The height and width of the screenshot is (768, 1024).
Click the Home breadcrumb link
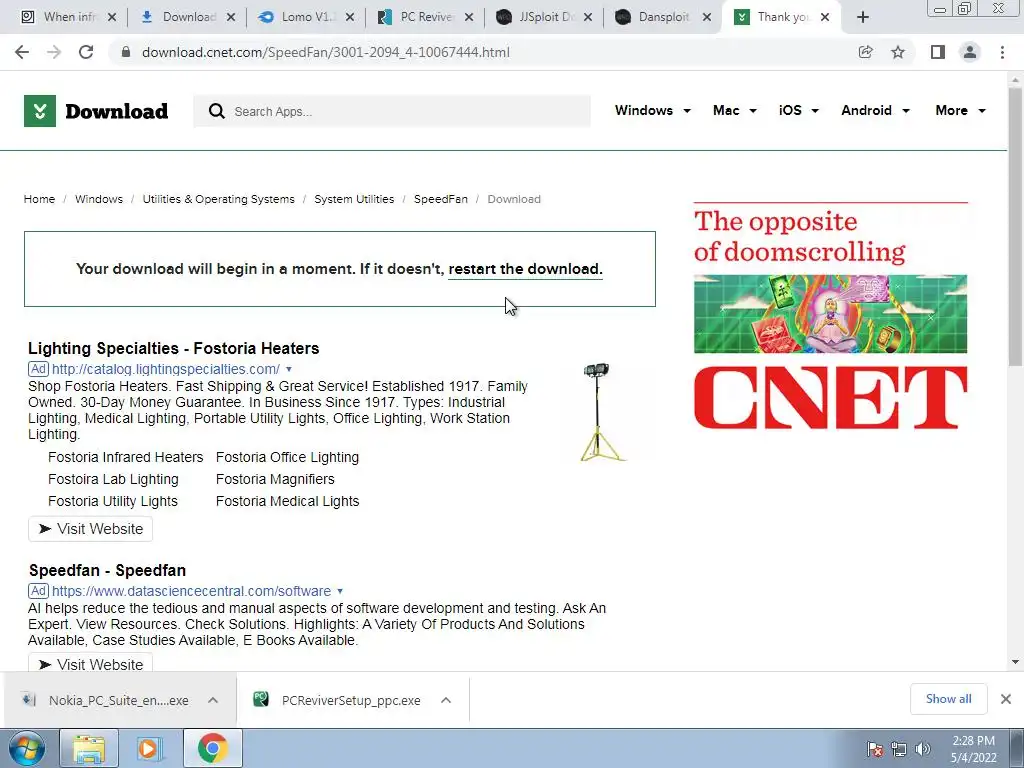tap(39, 199)
